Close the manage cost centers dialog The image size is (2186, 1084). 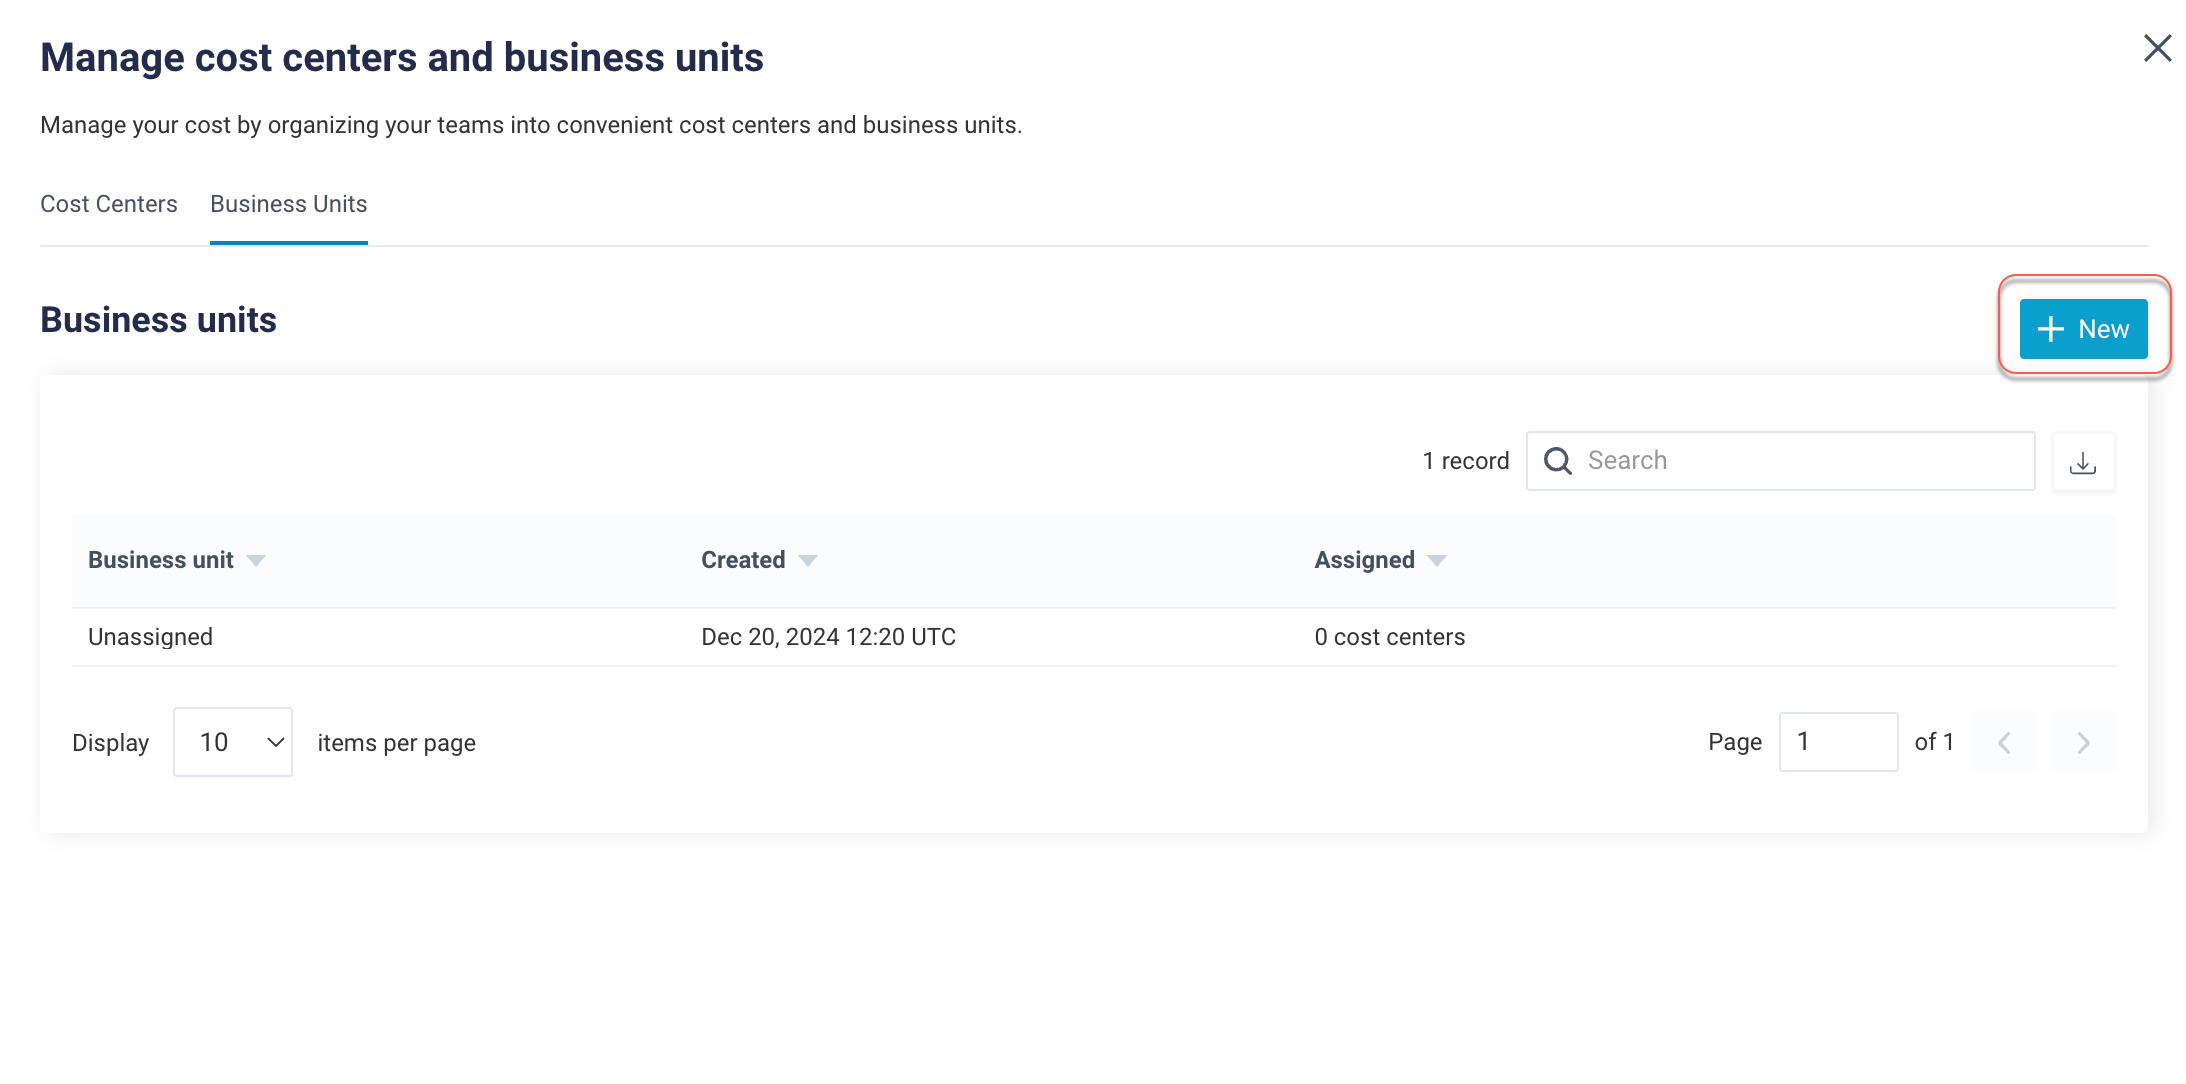pyautogui.click(x=2157, y=48)
